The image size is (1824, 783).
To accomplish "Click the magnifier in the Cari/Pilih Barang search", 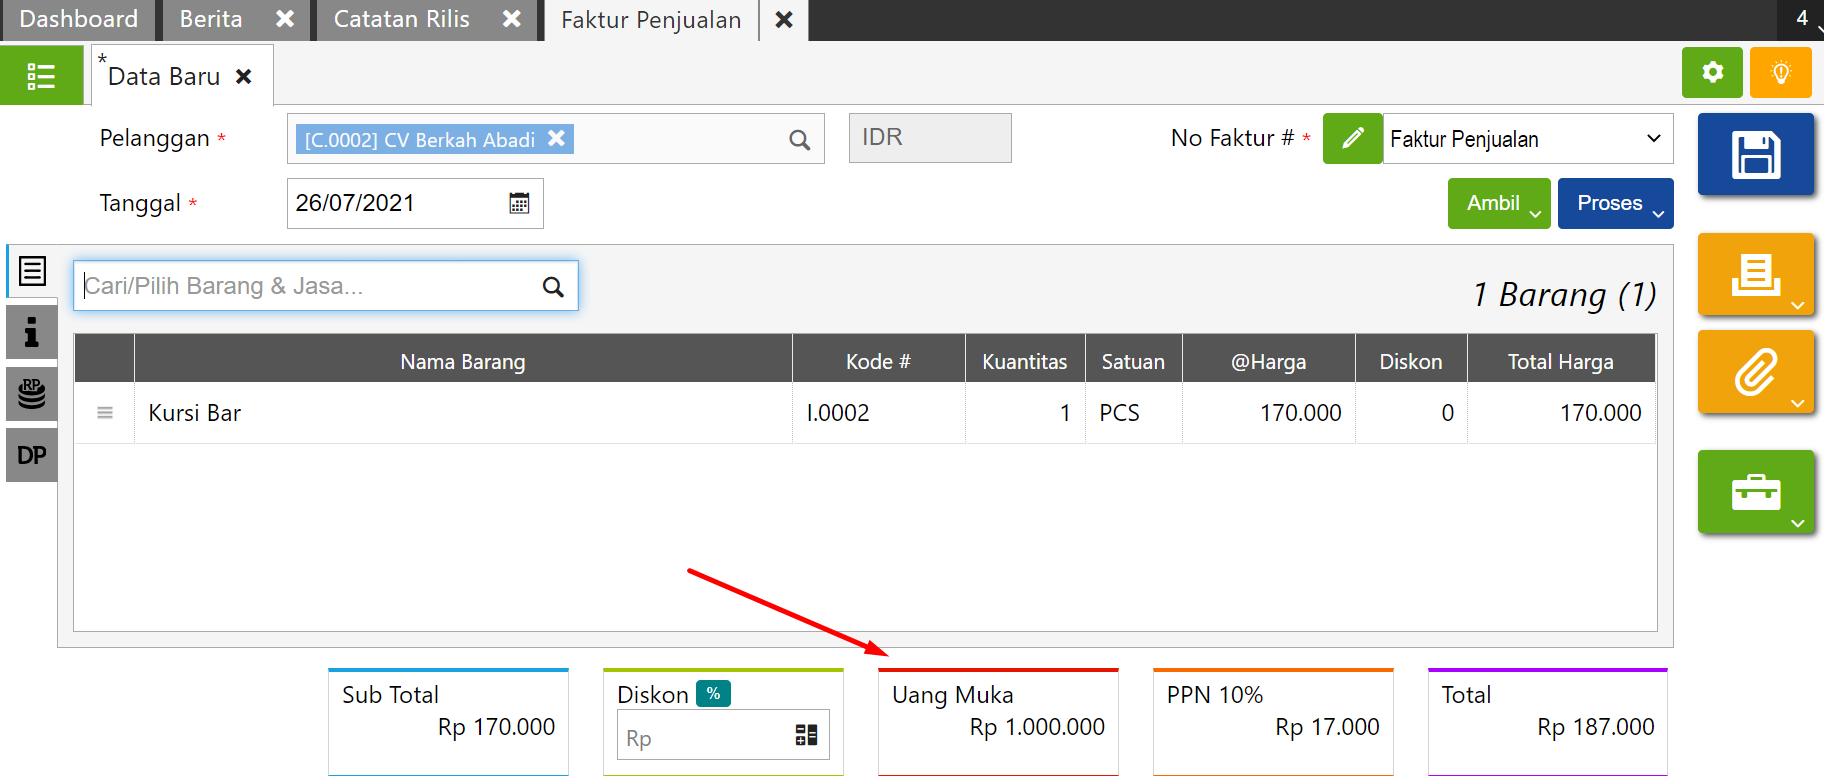I will click(553, 287).
